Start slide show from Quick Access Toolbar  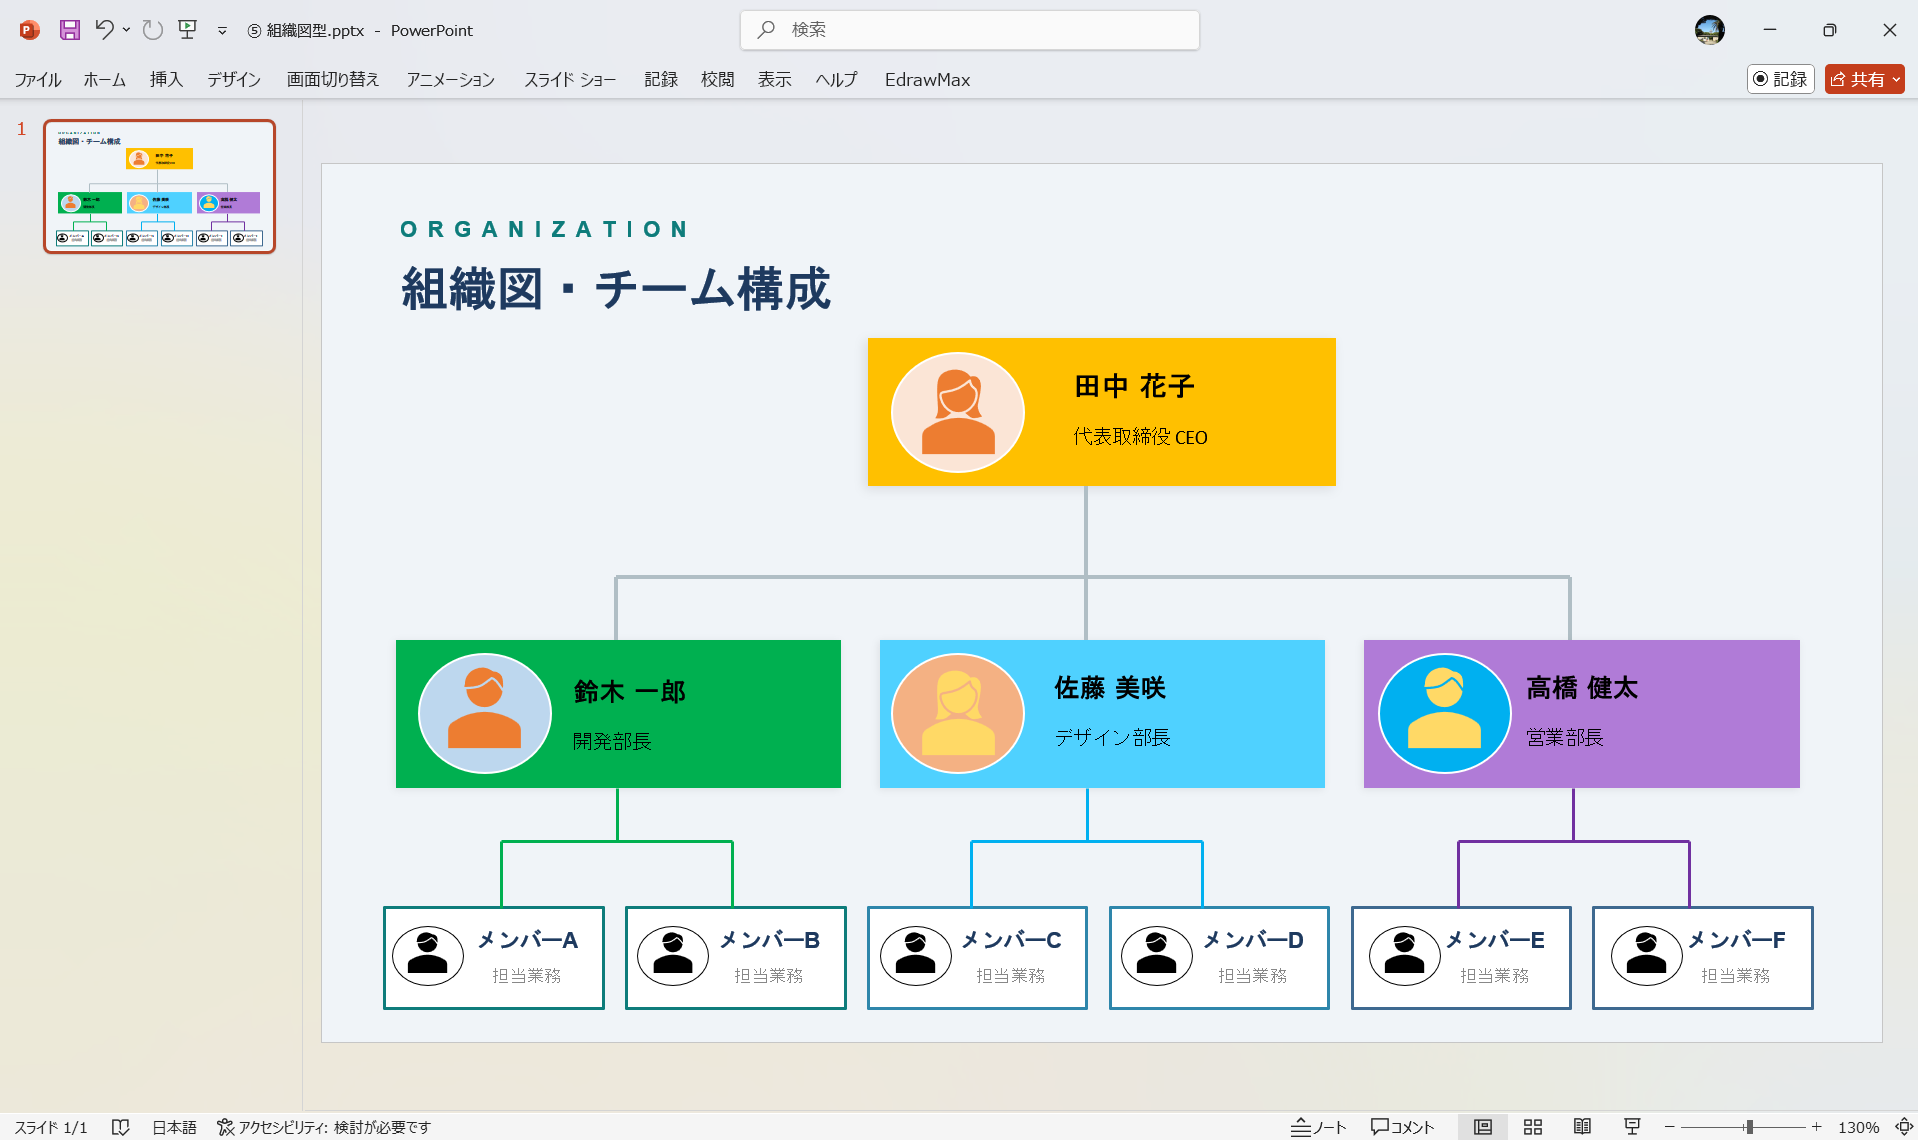pos(186,30)
